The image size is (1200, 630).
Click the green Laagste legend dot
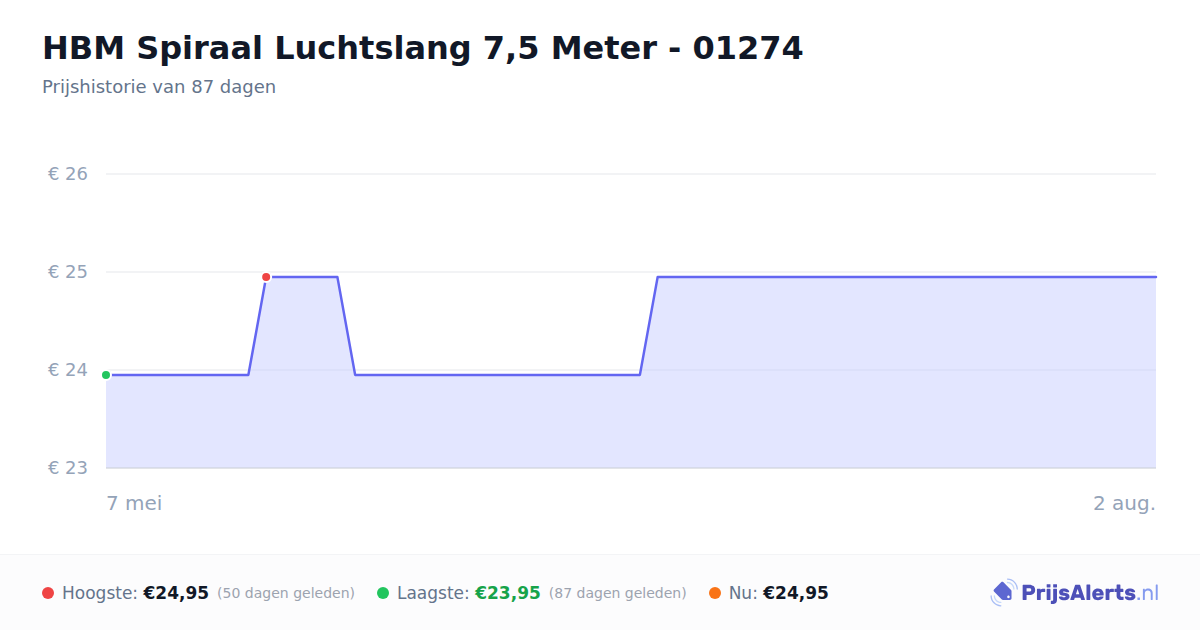click(383, 593)
